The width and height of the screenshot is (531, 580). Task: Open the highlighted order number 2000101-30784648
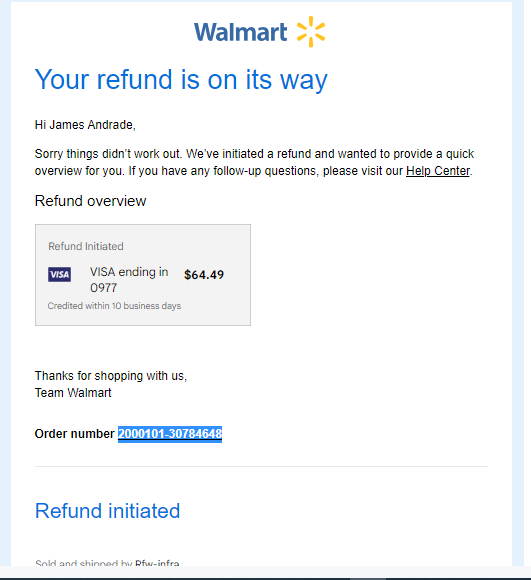[170, 434]
